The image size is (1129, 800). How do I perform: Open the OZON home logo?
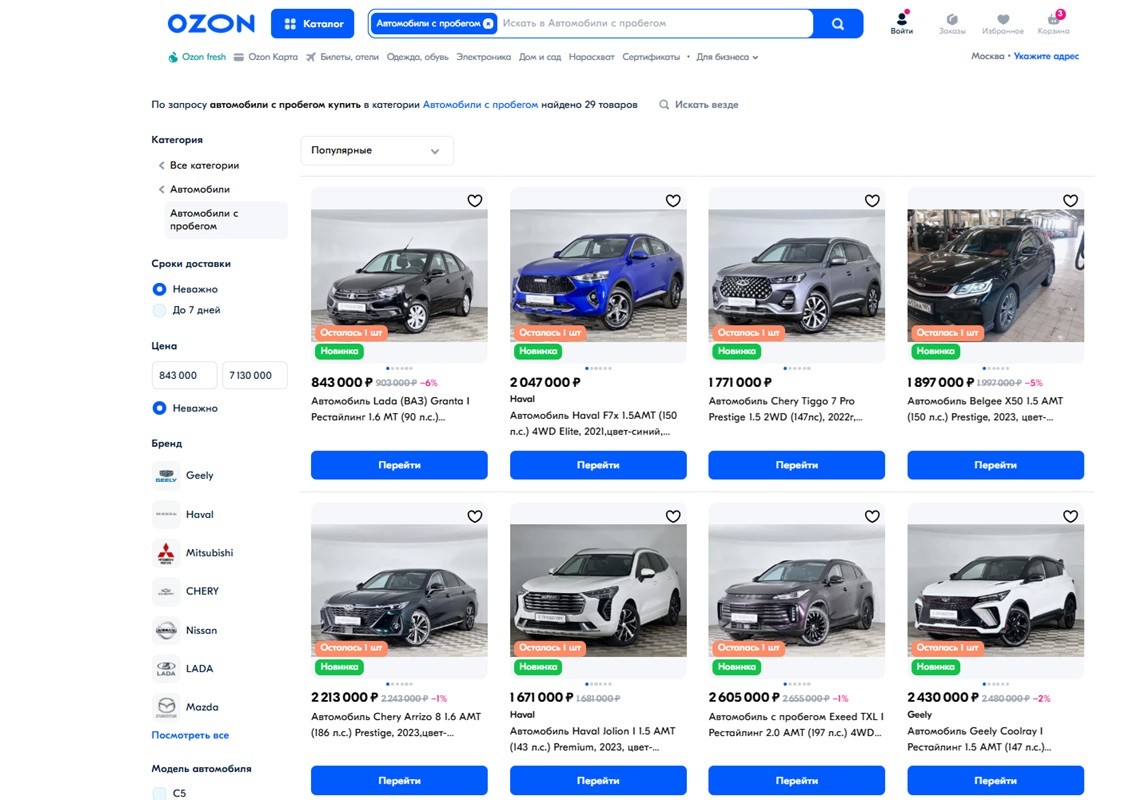click(x=211, y=24)
